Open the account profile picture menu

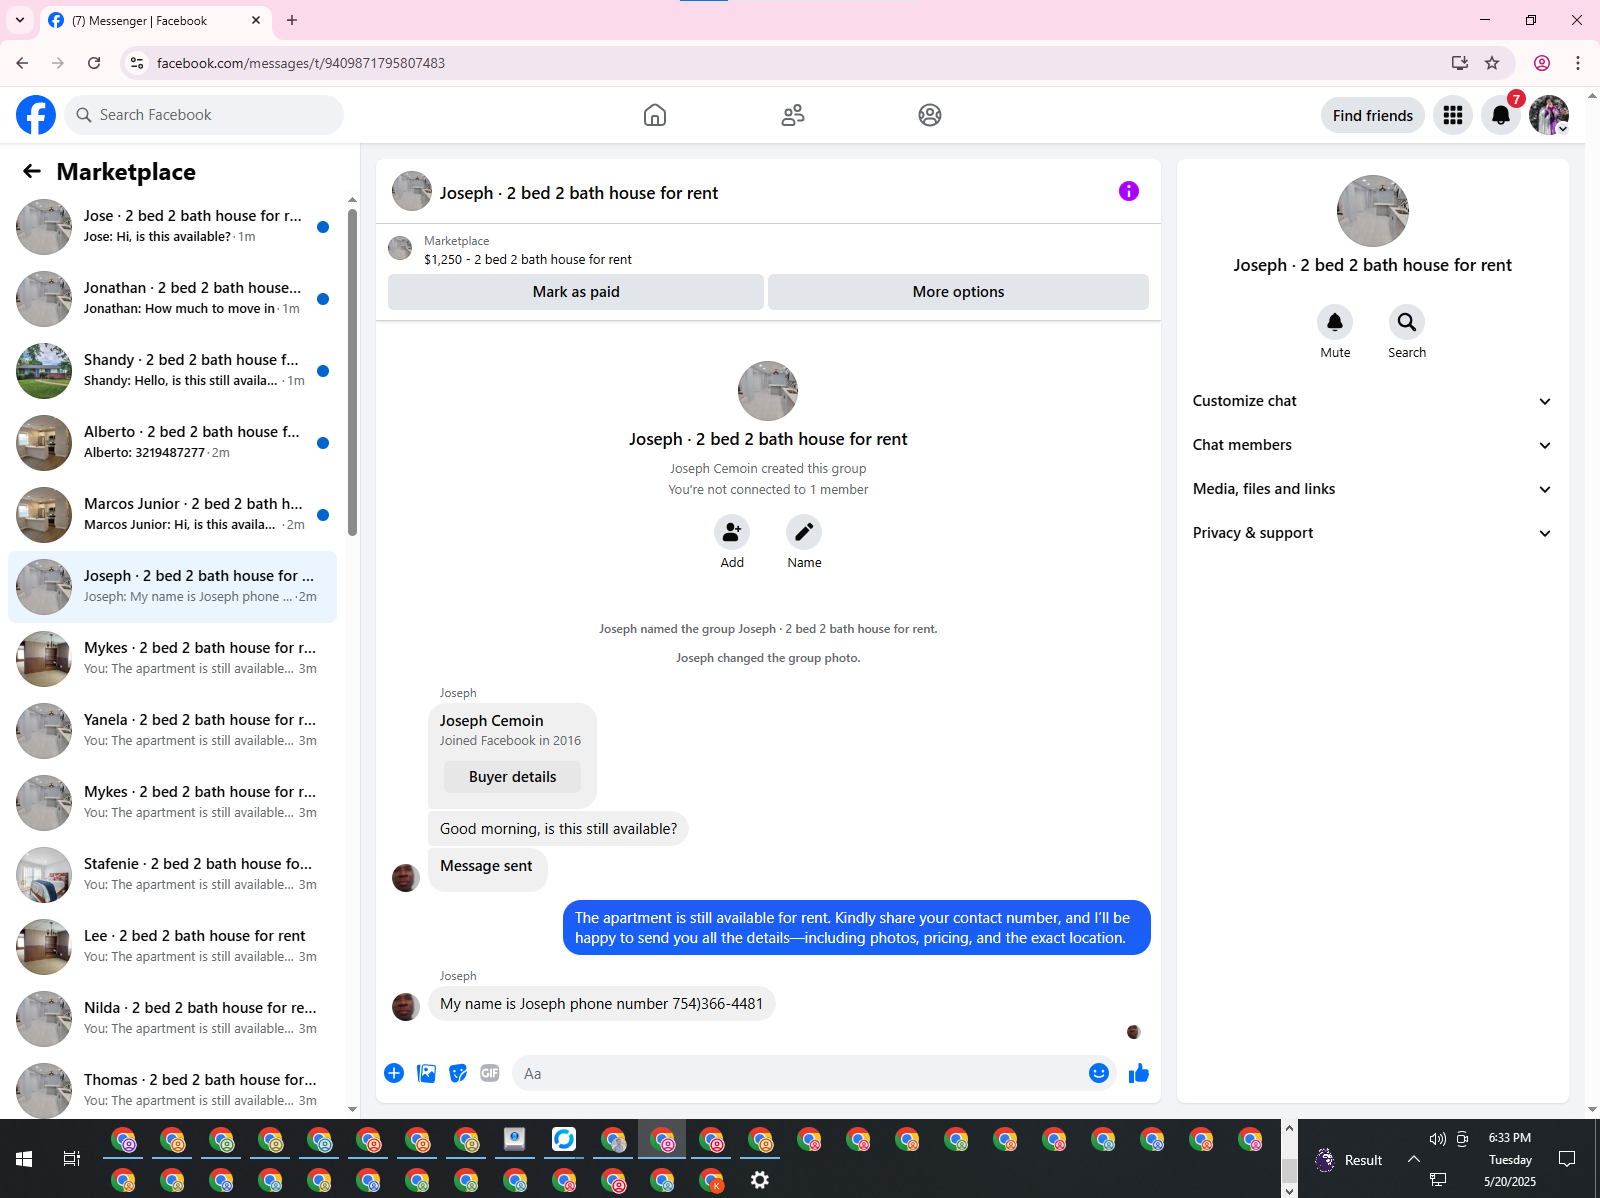(x=1549, y=115)
